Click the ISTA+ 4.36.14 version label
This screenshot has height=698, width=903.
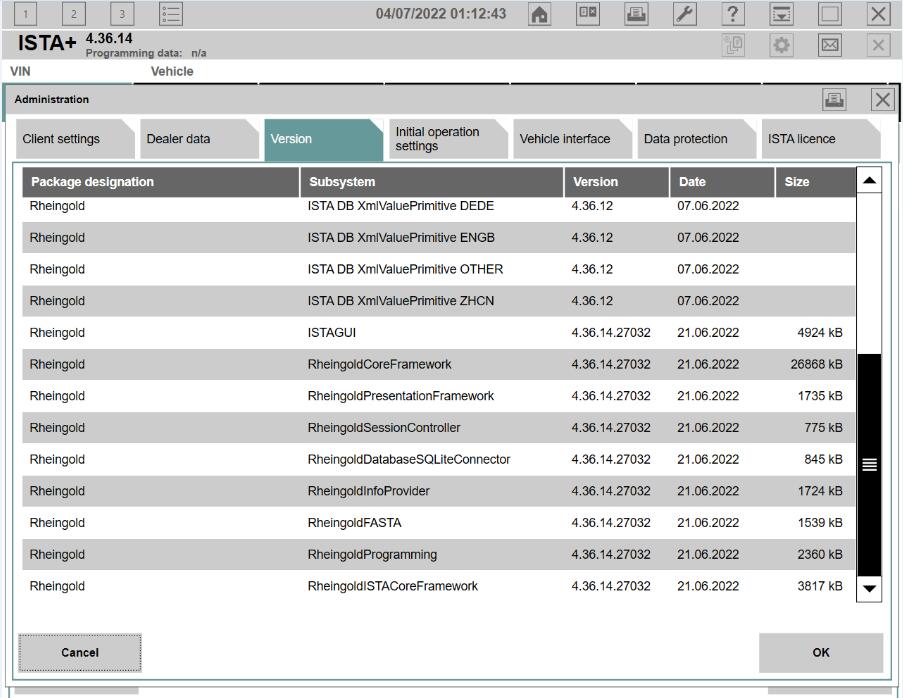click(x=75, y=43)
